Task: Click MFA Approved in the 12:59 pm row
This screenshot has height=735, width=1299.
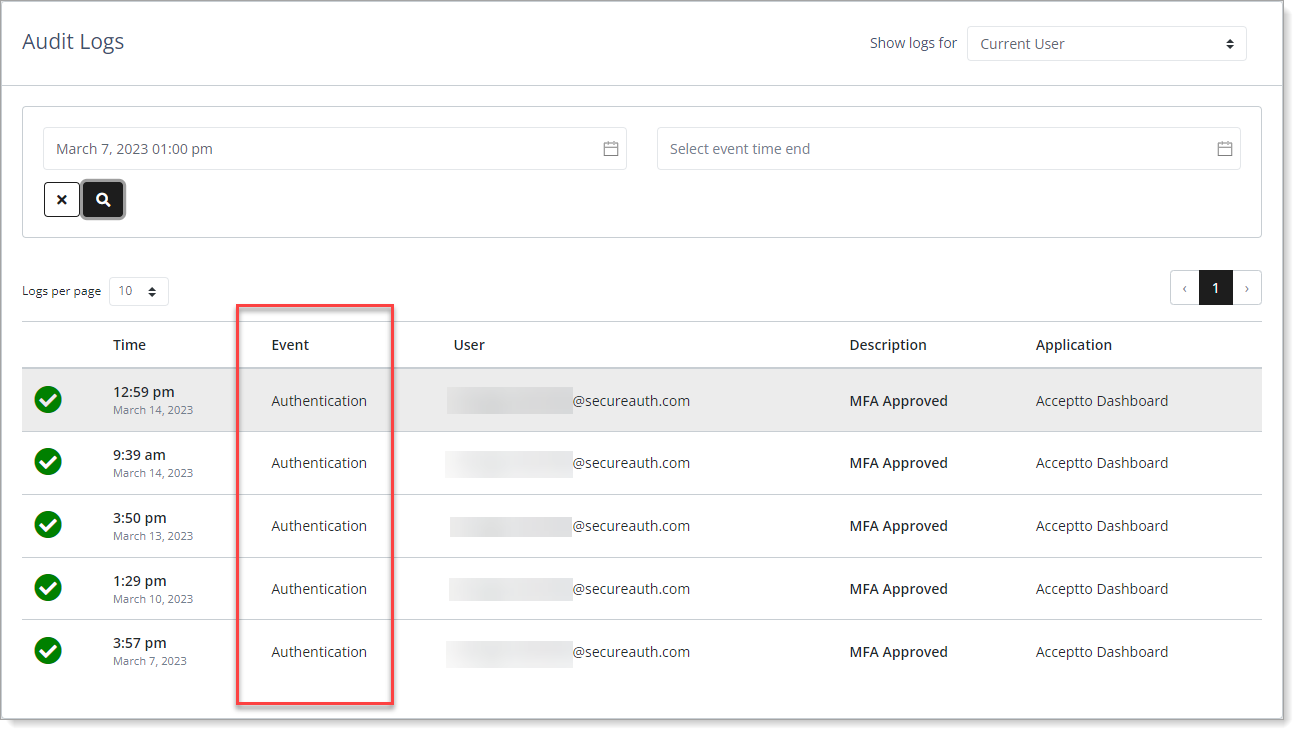Action: point(898,401)
